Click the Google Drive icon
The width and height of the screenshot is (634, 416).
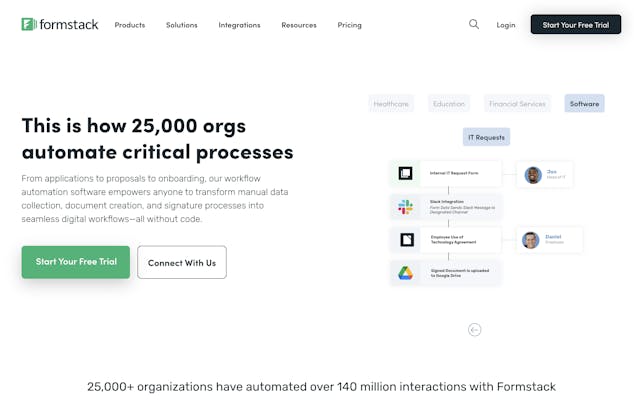click(405, 273)
